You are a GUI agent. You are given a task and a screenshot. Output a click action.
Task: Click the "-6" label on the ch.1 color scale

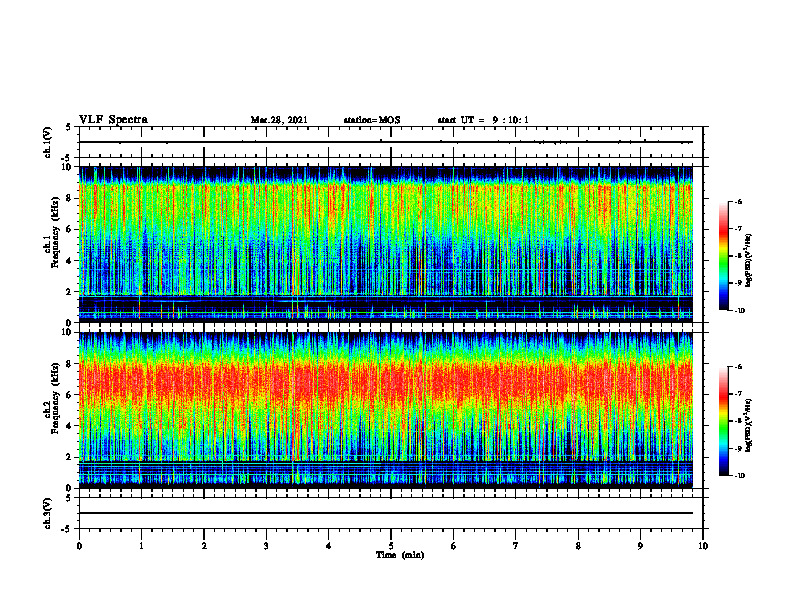pyautogui.click(x=739, y=201)
